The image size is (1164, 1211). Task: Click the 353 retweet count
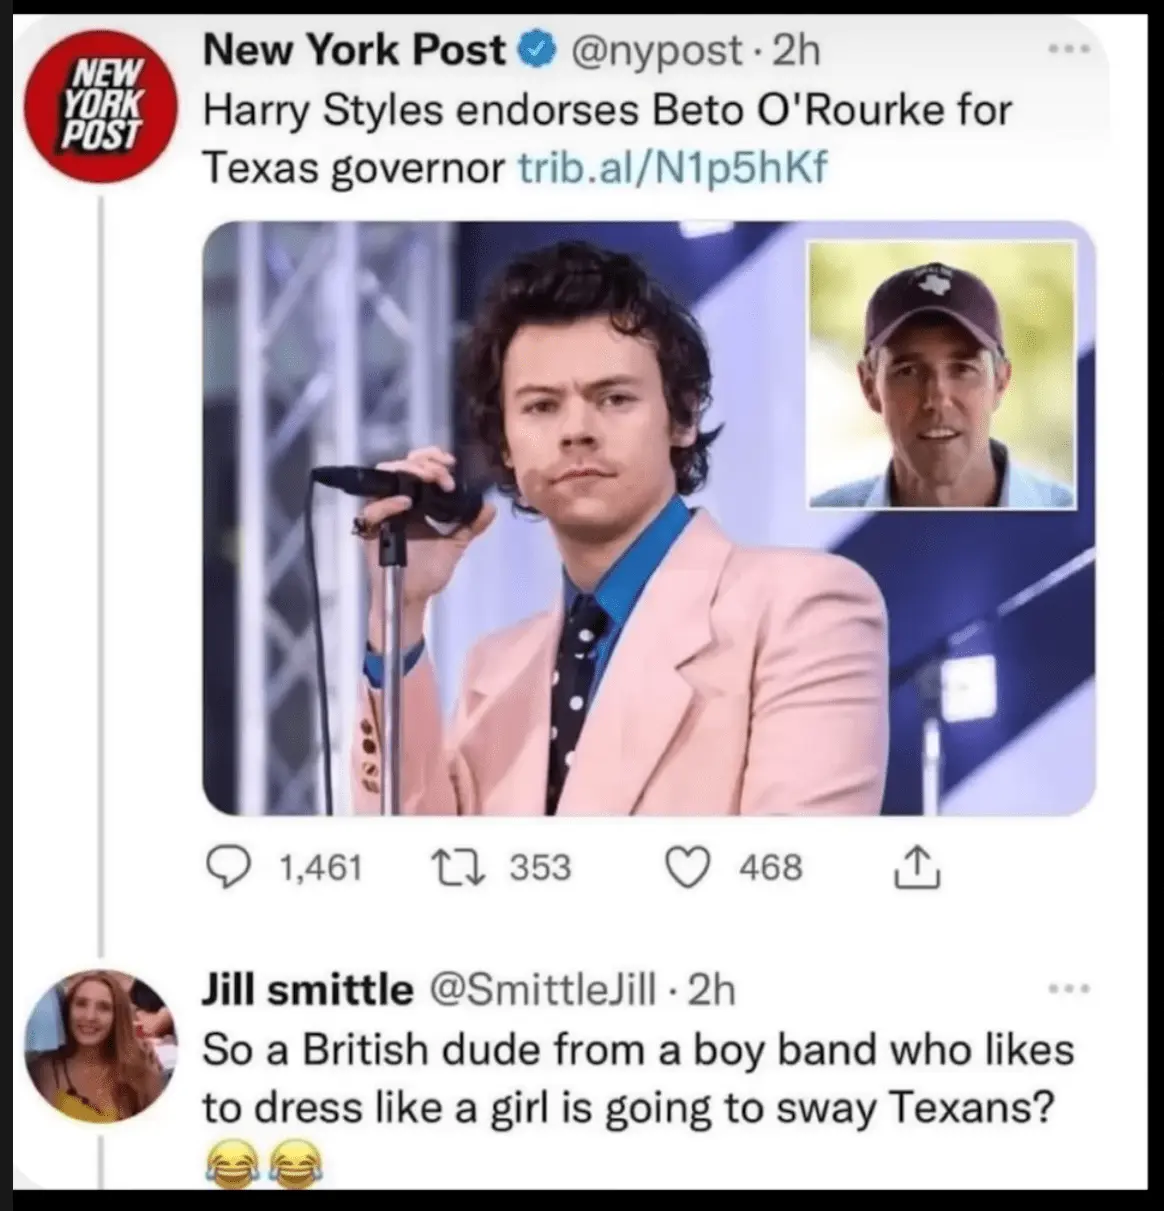(x=540, y=867)
